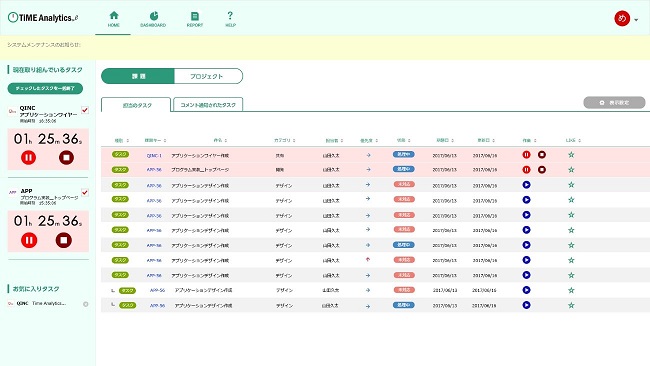Sort by the LIKE column header
The width and height of the screenshot is (650, 366).
[573, 141]
